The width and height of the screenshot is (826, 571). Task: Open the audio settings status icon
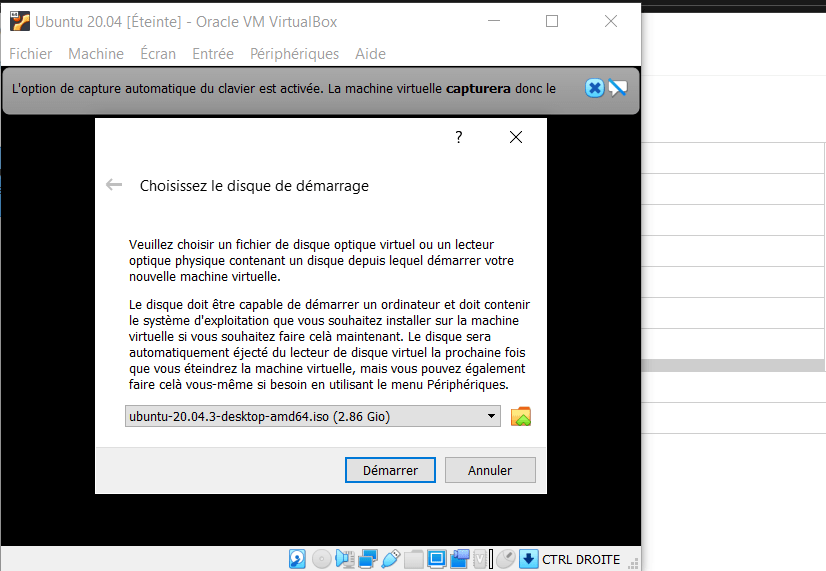point(345,559)
